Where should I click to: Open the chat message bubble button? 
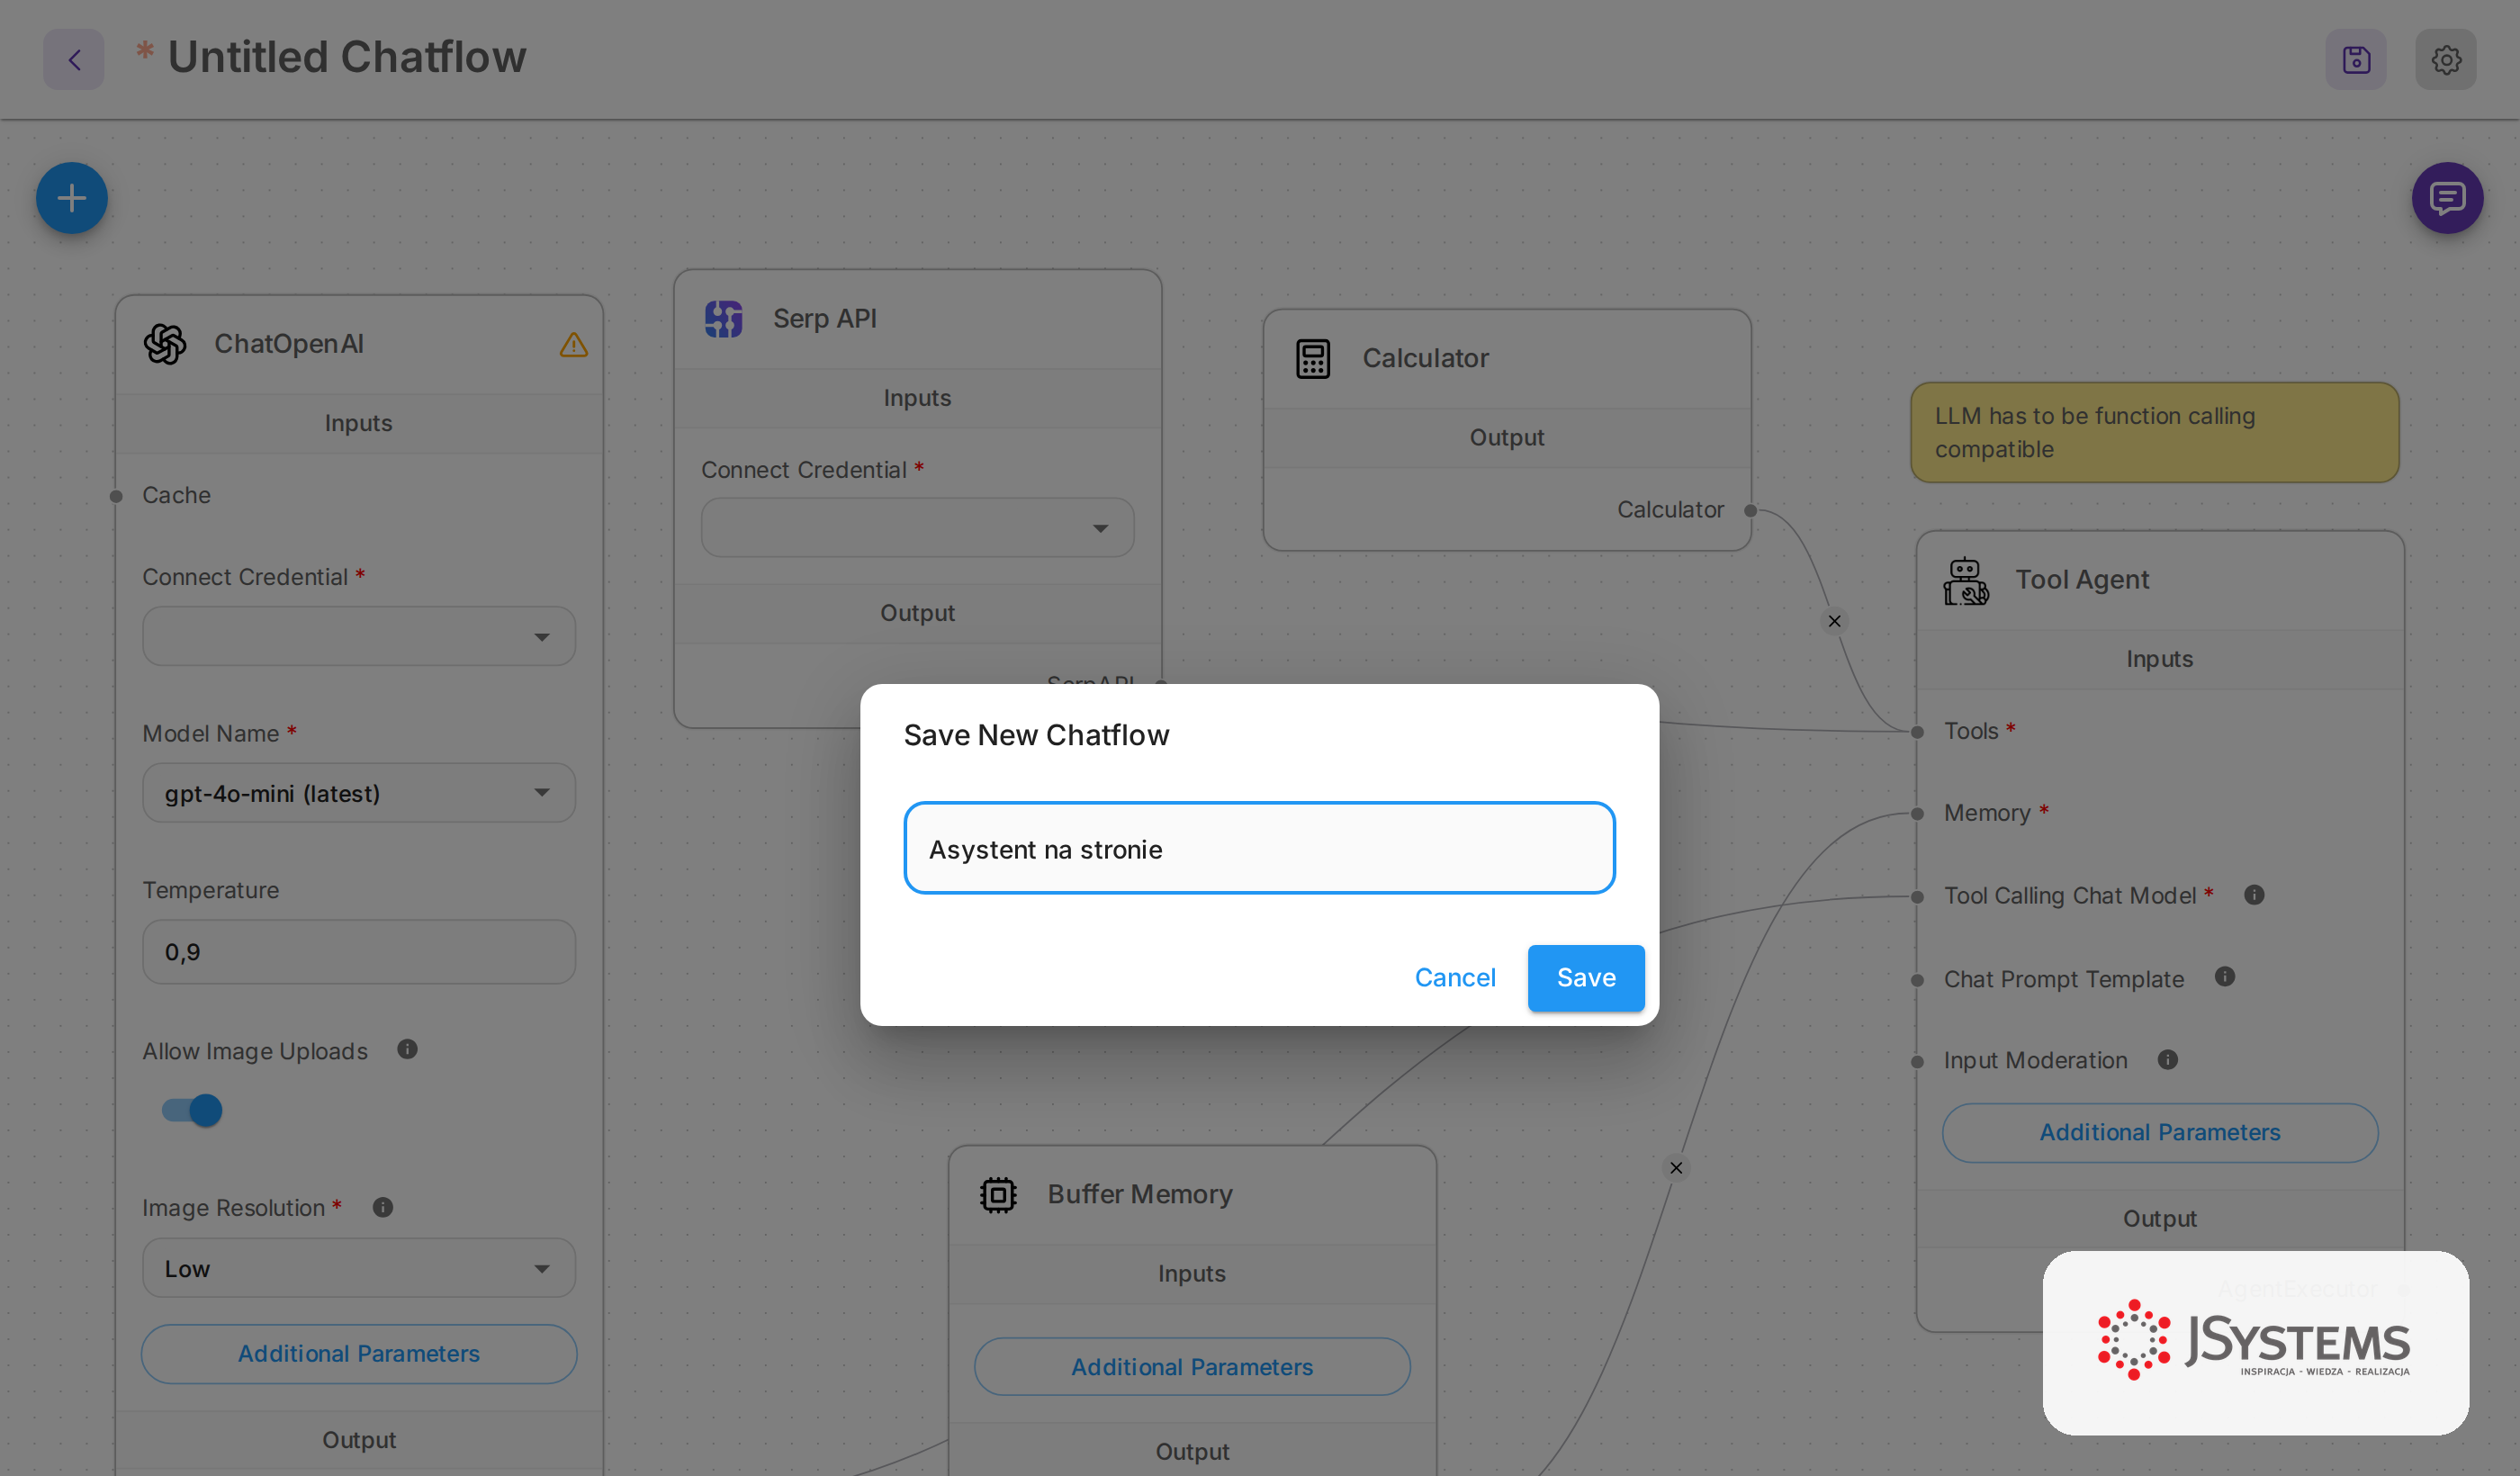point(2447,198)
